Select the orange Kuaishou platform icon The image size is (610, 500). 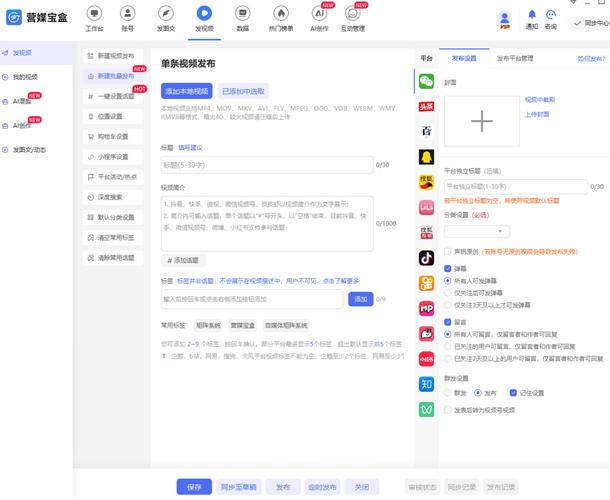click(x=426, y=283)
